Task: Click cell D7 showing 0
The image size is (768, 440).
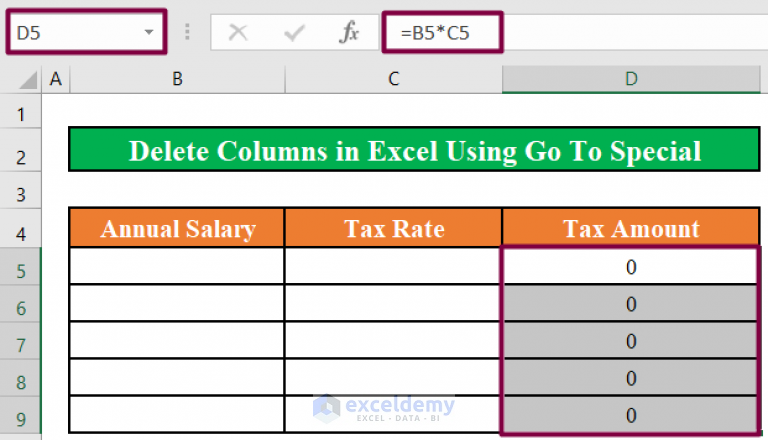Action: pyautogui.click(x=631, y=341)
